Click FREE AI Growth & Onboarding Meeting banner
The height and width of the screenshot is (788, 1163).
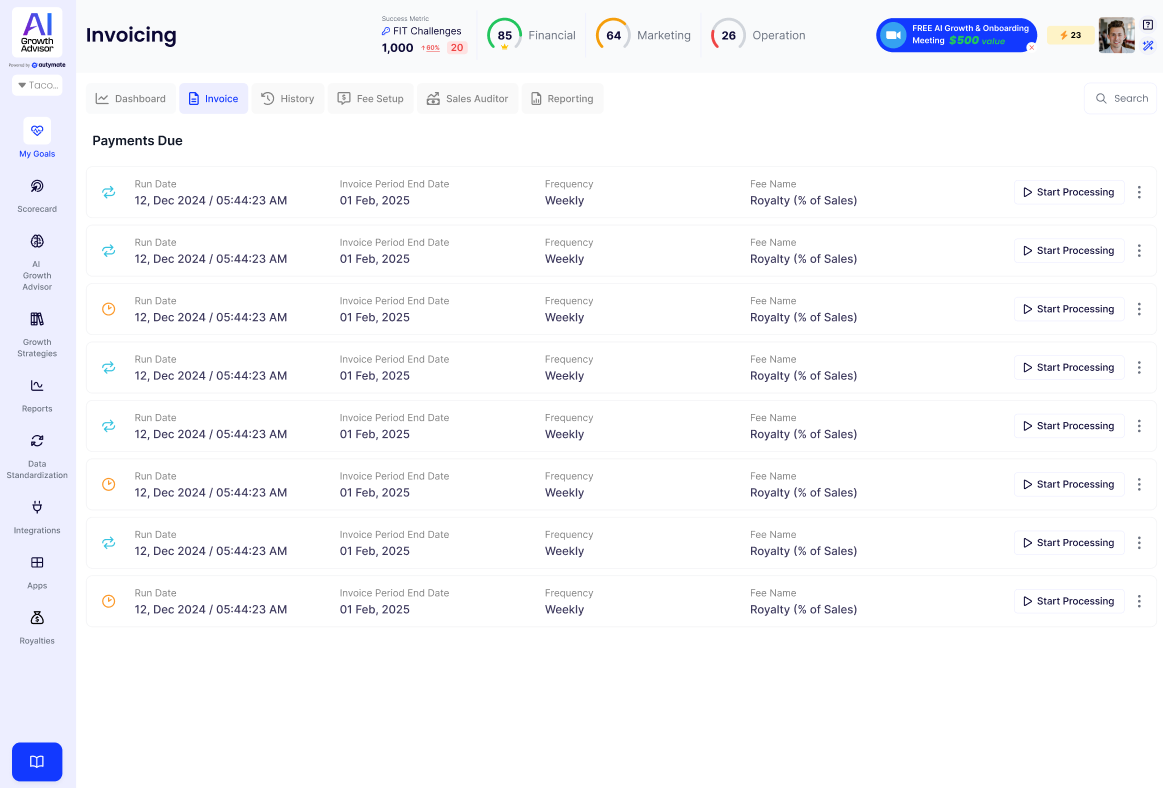[x=956, y=35]
